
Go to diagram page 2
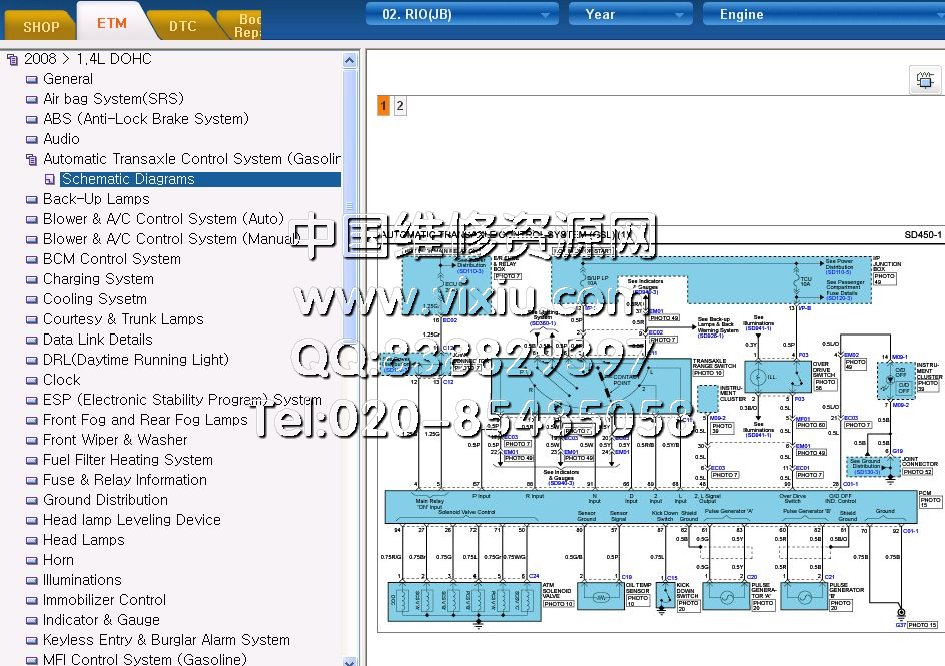(400, 105)
